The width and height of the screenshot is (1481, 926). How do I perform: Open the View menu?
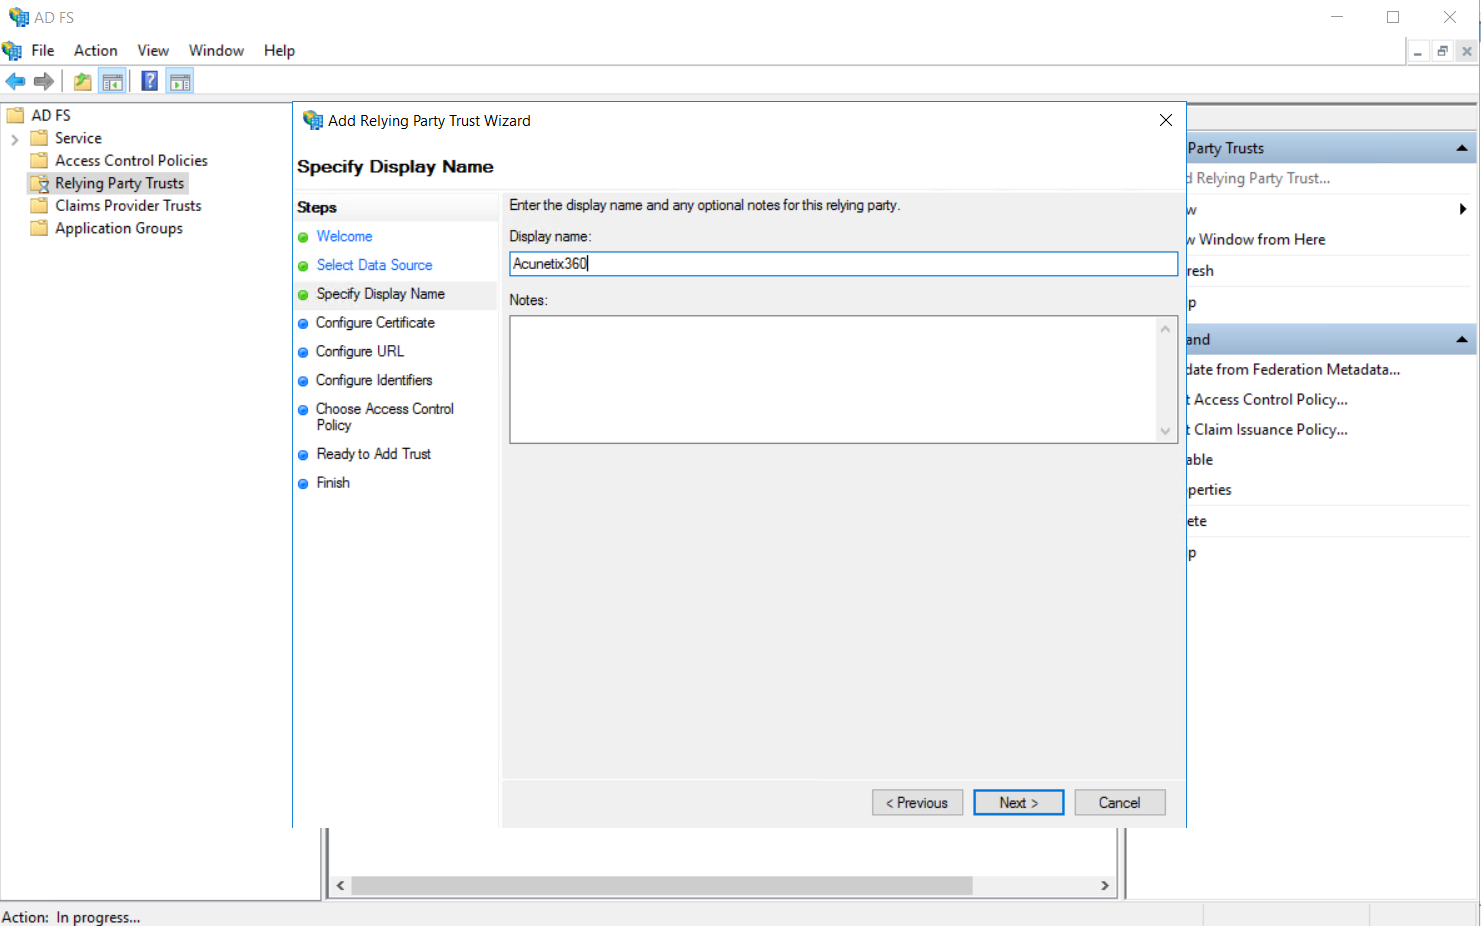click(x=153, y=50)
